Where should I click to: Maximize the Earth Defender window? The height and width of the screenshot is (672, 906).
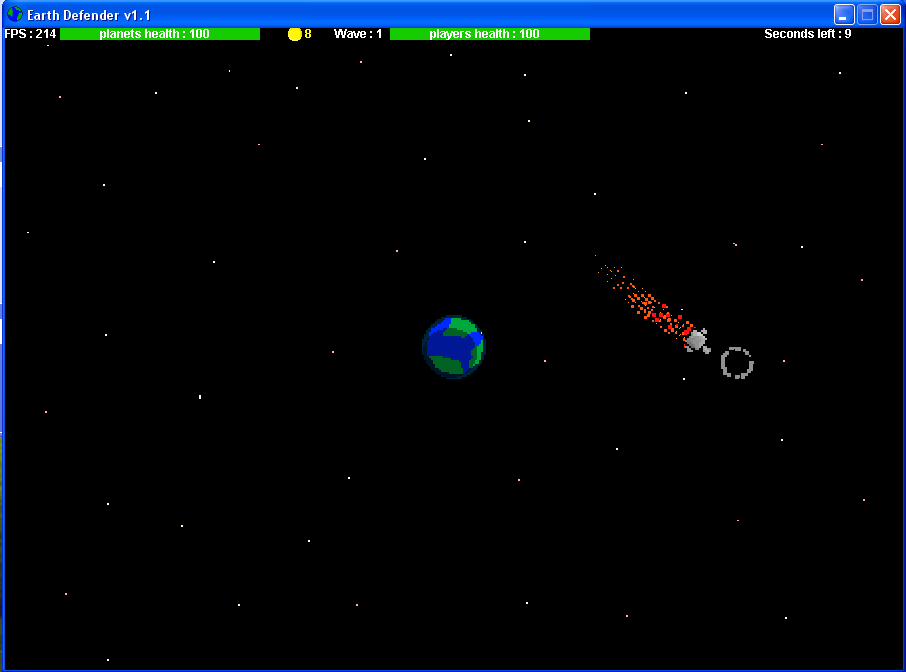[867, 14]
